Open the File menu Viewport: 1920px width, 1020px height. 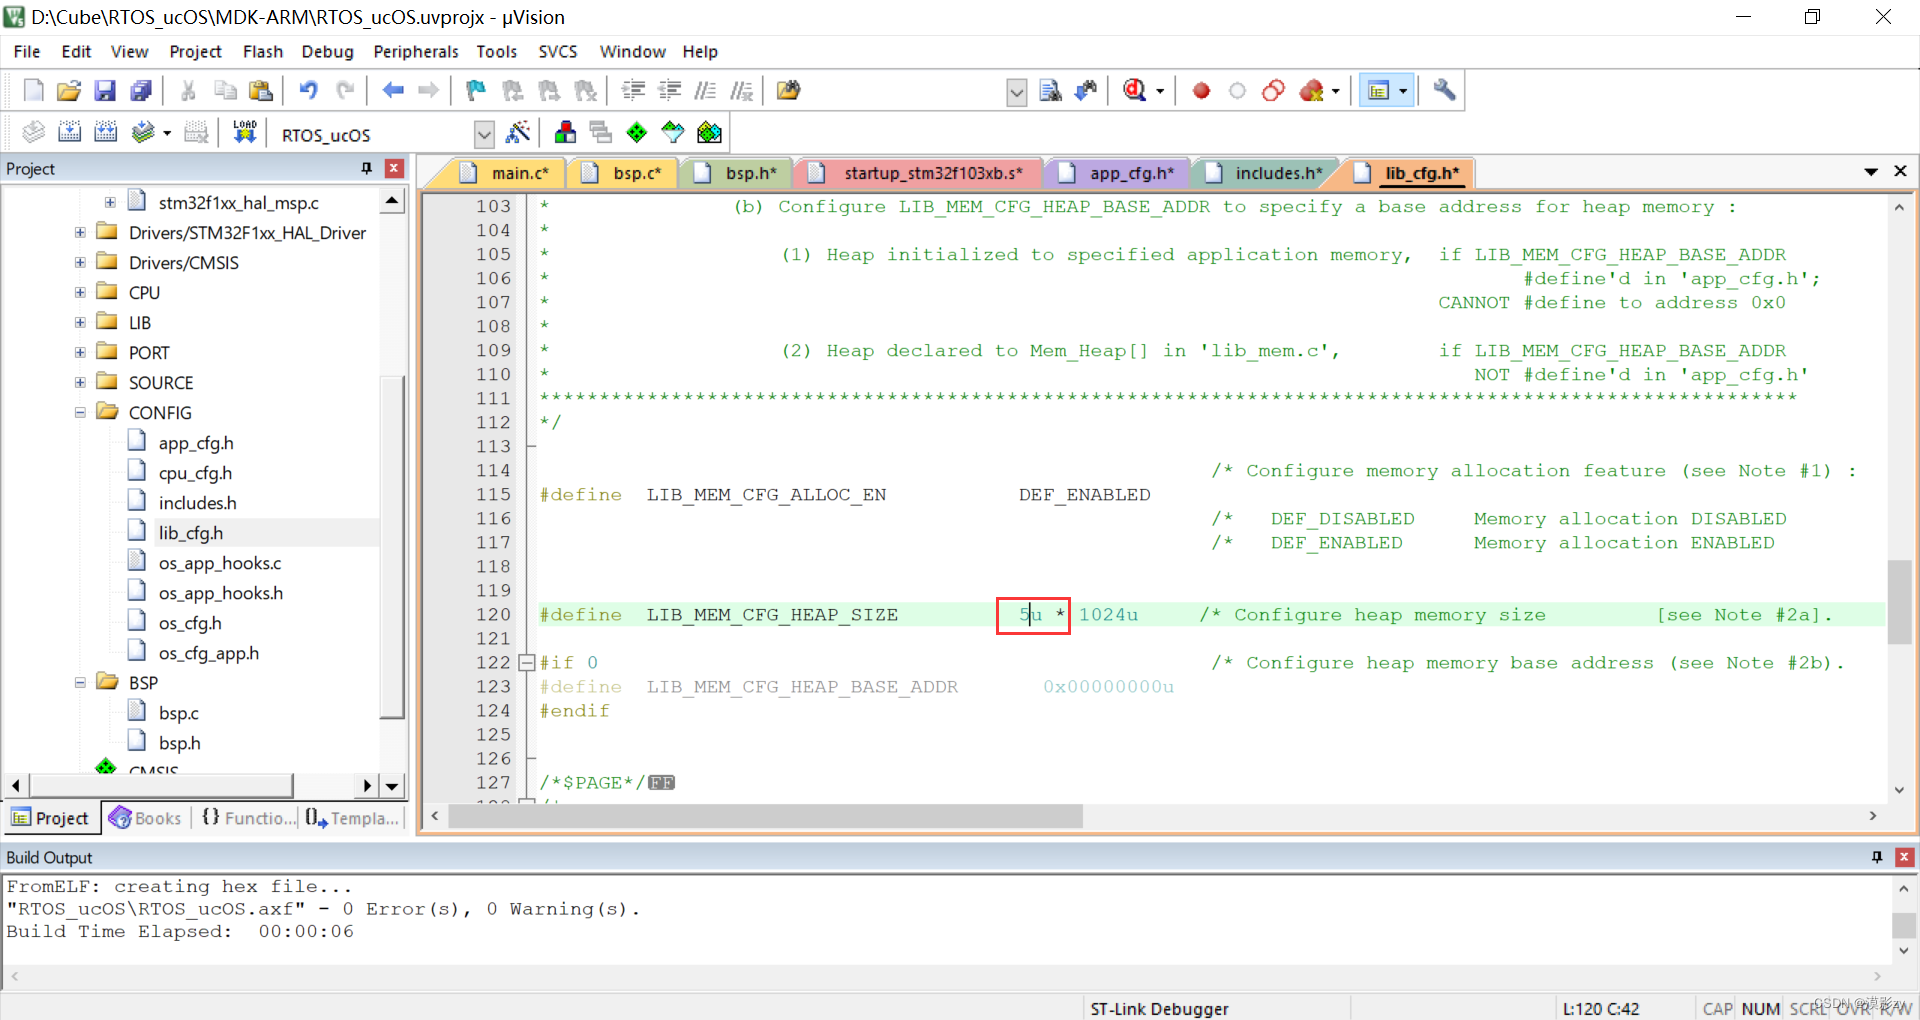tap(27, 51)
